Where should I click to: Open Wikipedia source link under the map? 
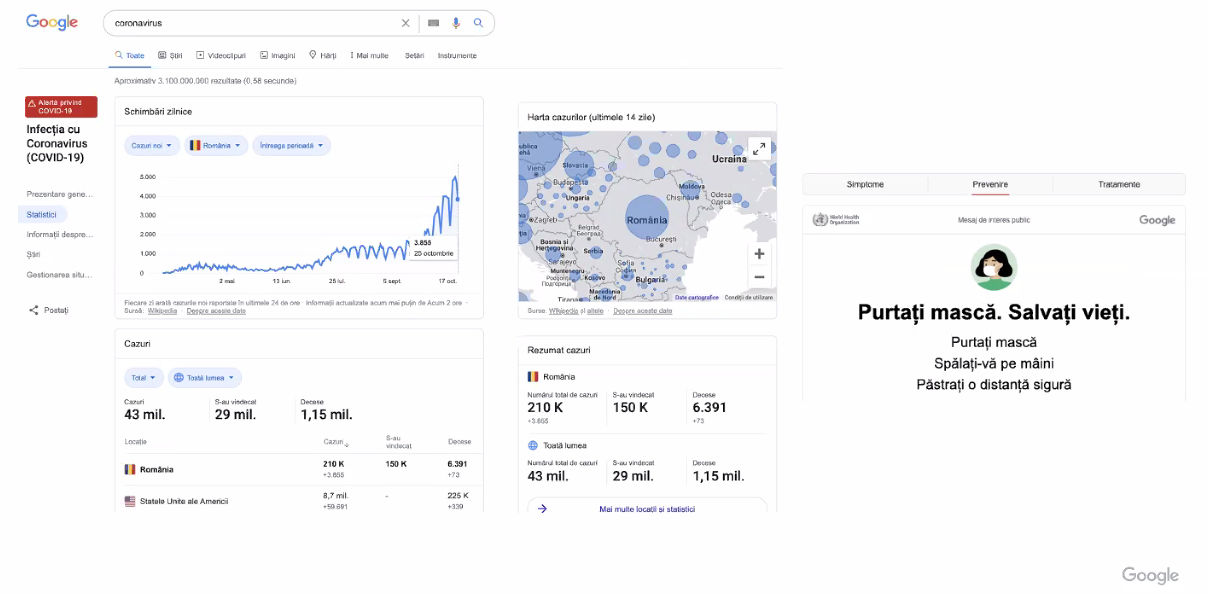[x=564, y=310]
